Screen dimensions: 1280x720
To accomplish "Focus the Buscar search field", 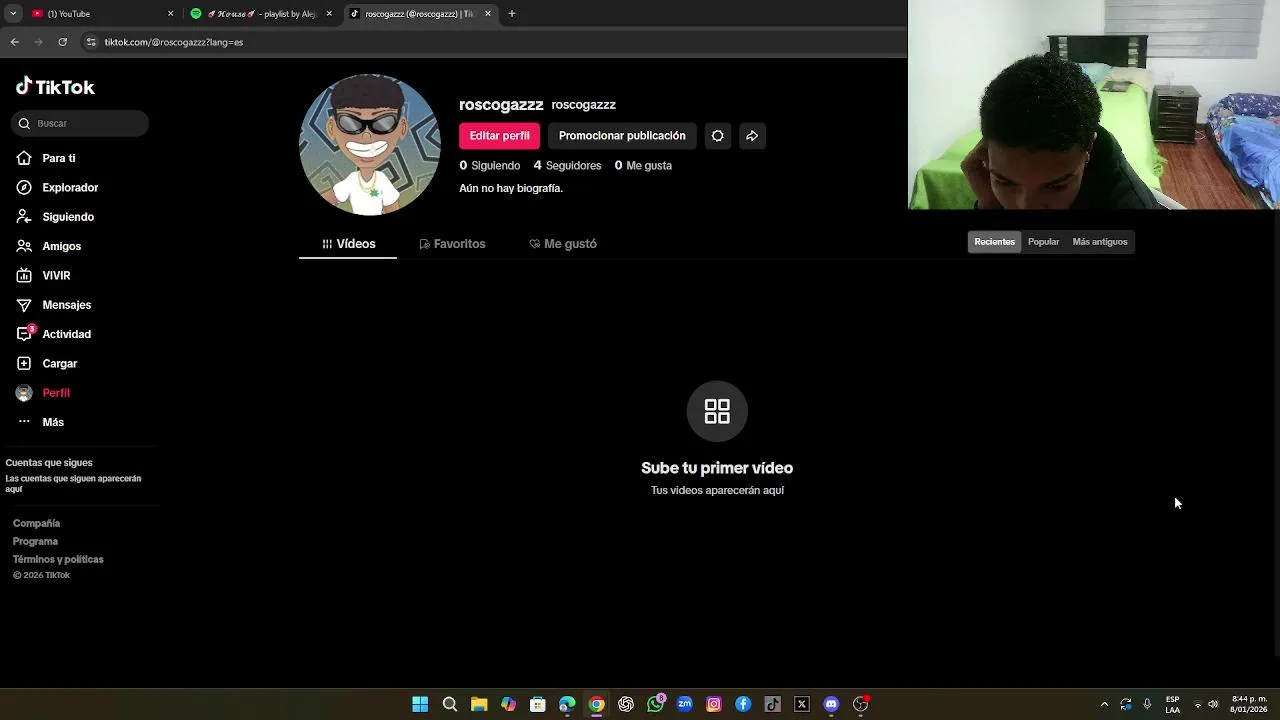I will (x=80, y=123).
